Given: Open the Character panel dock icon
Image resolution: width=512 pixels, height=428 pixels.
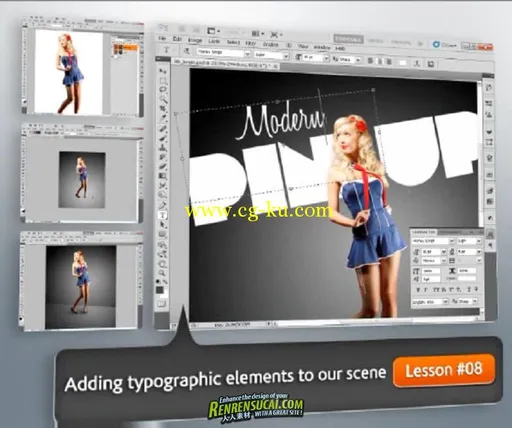Looking at the screenshot, I should click(x=490, y=234).
